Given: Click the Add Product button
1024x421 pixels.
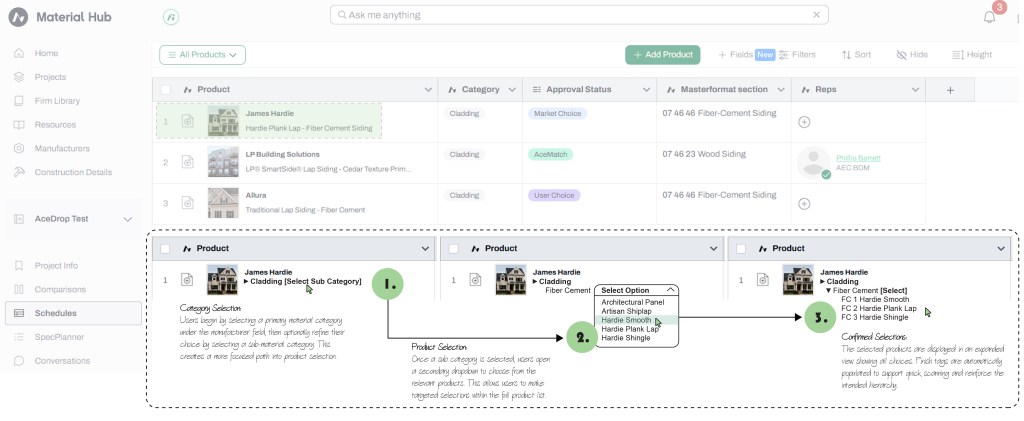Looking at the screenshot, I should tap(661, 55).
